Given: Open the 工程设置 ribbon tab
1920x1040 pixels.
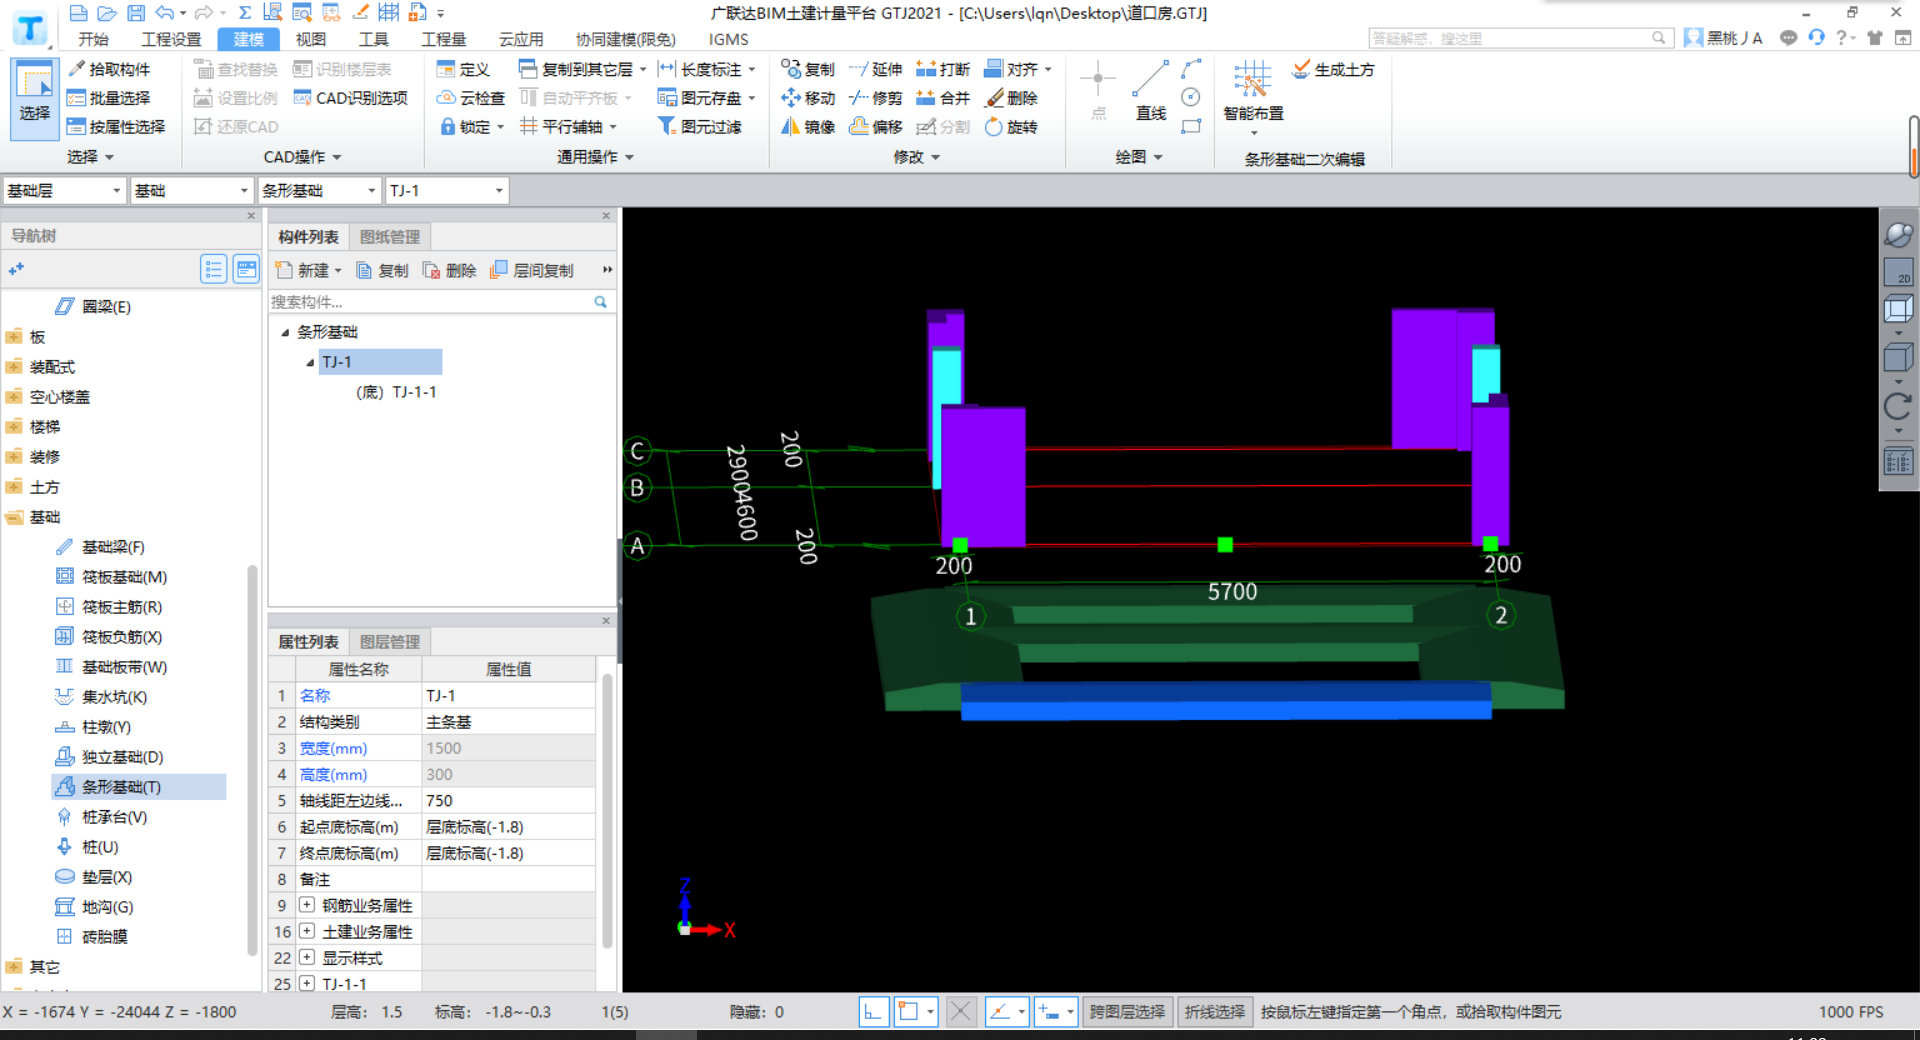Looking at the screenshot, I should click(x=171, y=39).
